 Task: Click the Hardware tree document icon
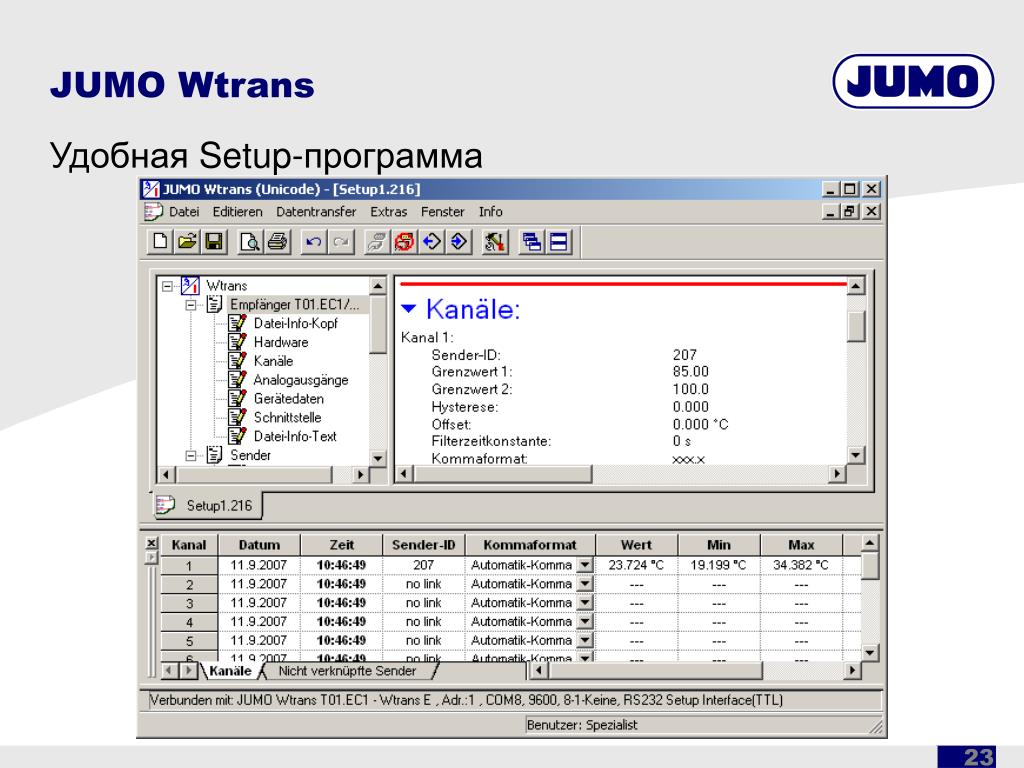point(237,342)
